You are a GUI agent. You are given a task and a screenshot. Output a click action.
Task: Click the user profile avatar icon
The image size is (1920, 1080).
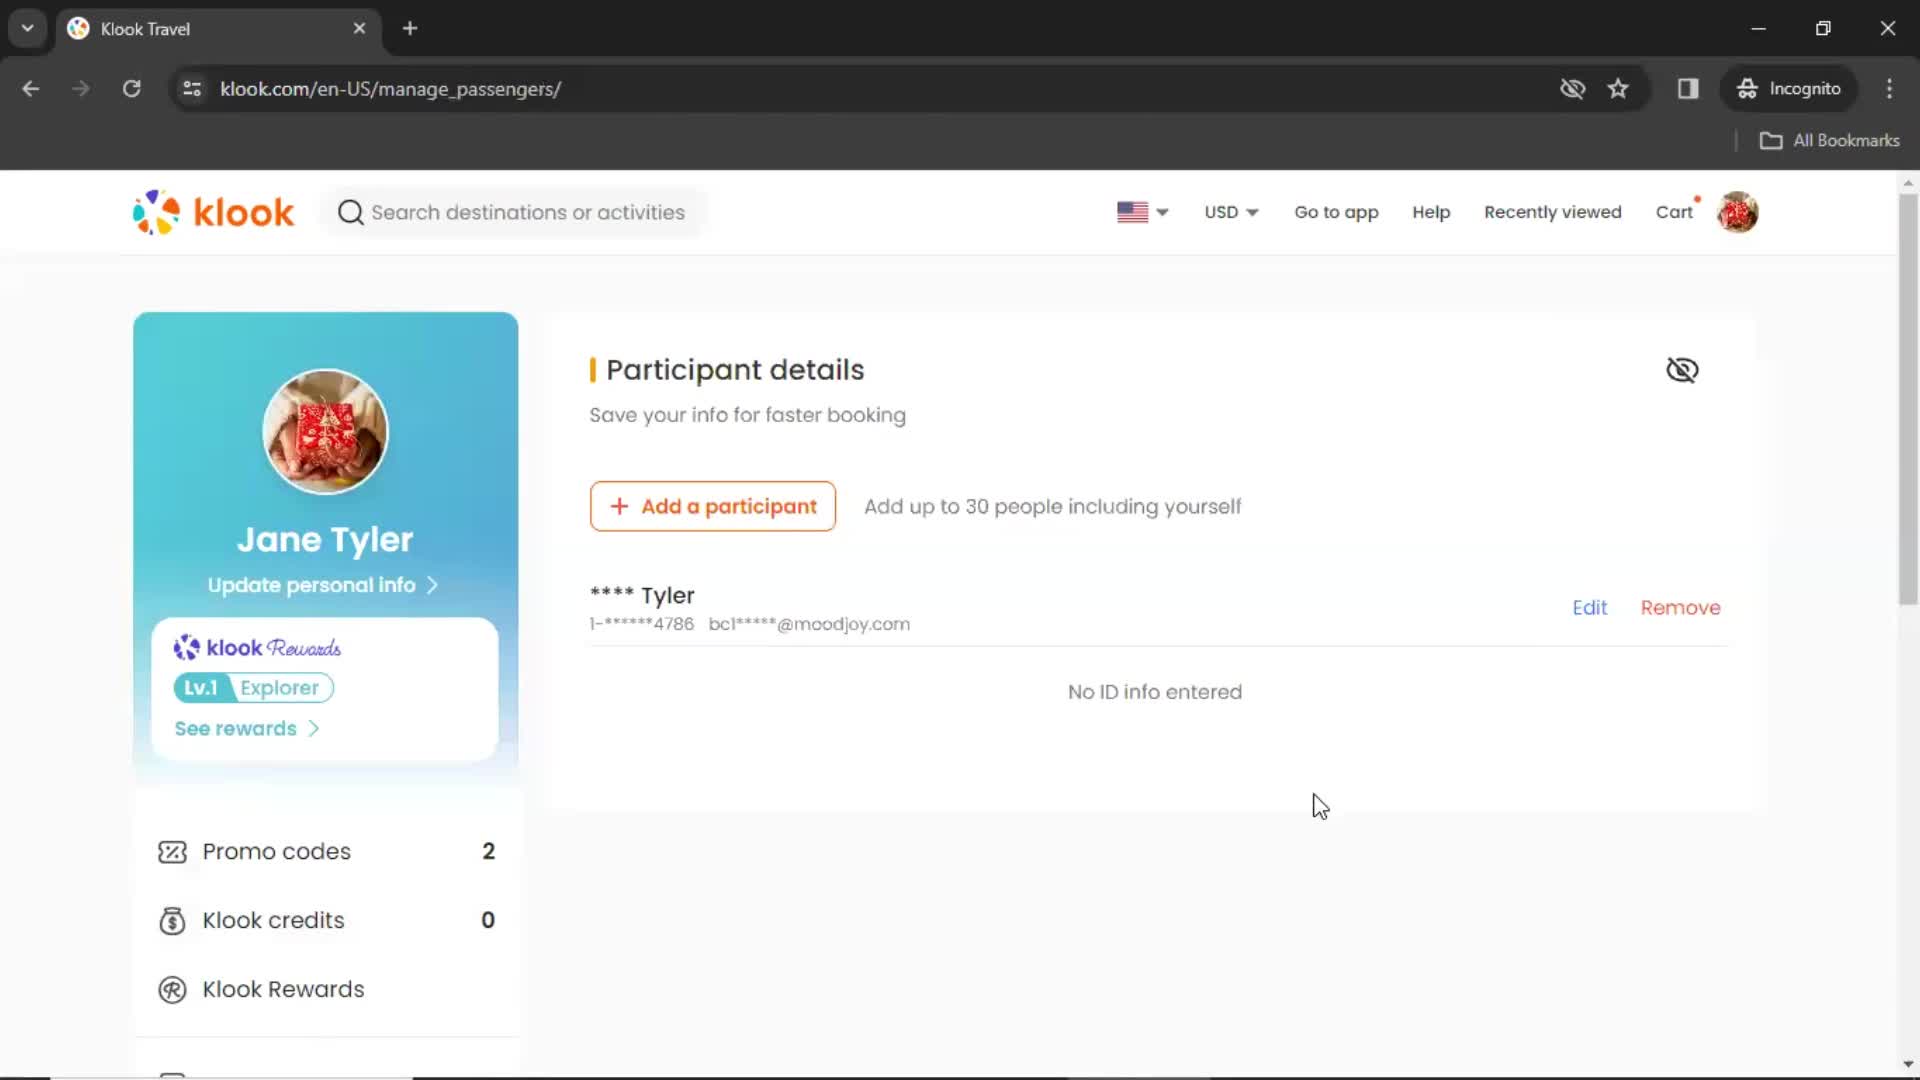[x=1738, y=212]
